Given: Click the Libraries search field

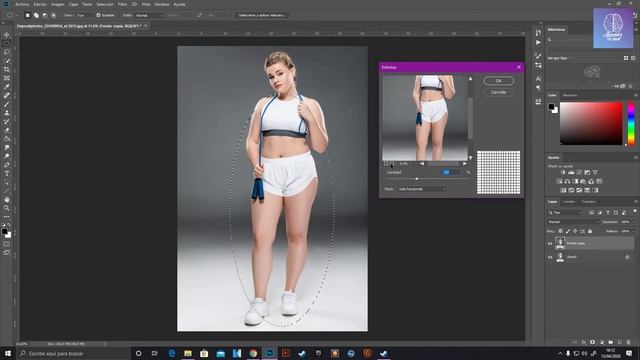Looking at the screenshot, I should 570,40.
